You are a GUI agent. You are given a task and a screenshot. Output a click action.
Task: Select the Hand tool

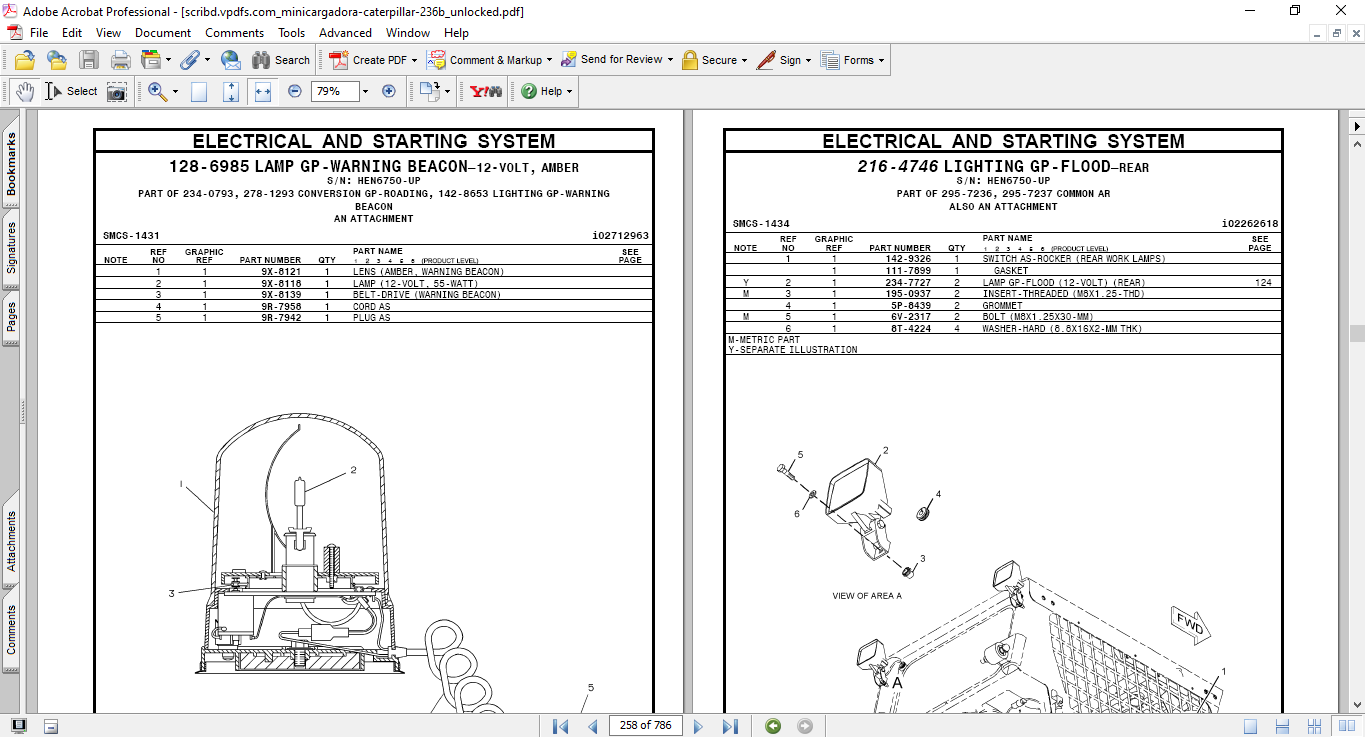click(25, 91)
